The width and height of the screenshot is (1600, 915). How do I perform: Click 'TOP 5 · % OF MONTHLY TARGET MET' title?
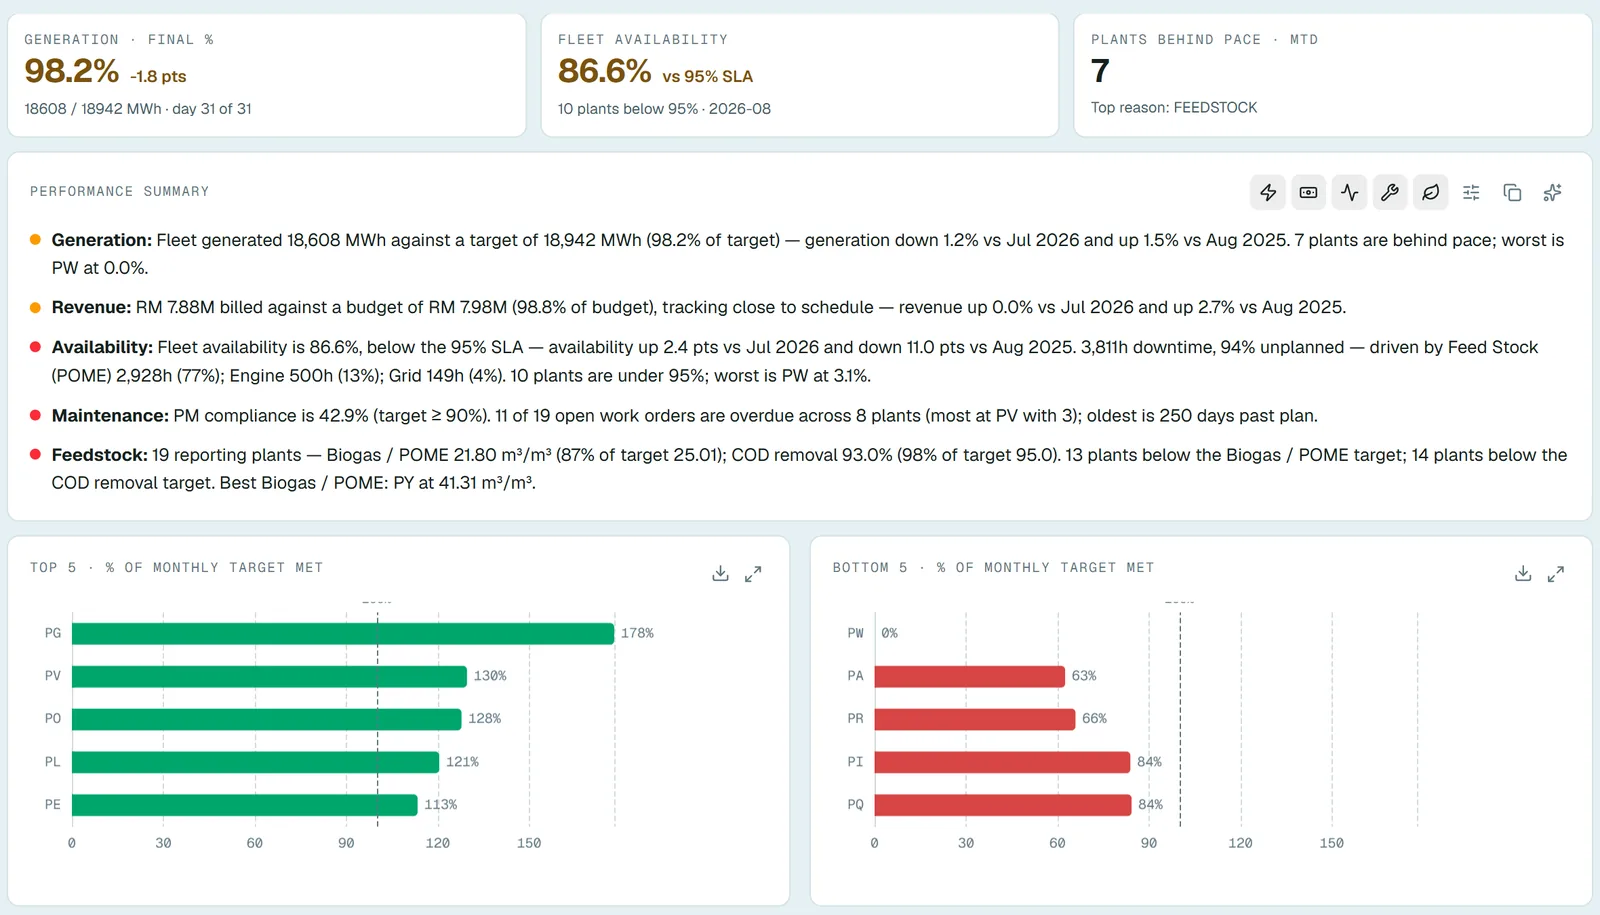click(x=176, y=567)
